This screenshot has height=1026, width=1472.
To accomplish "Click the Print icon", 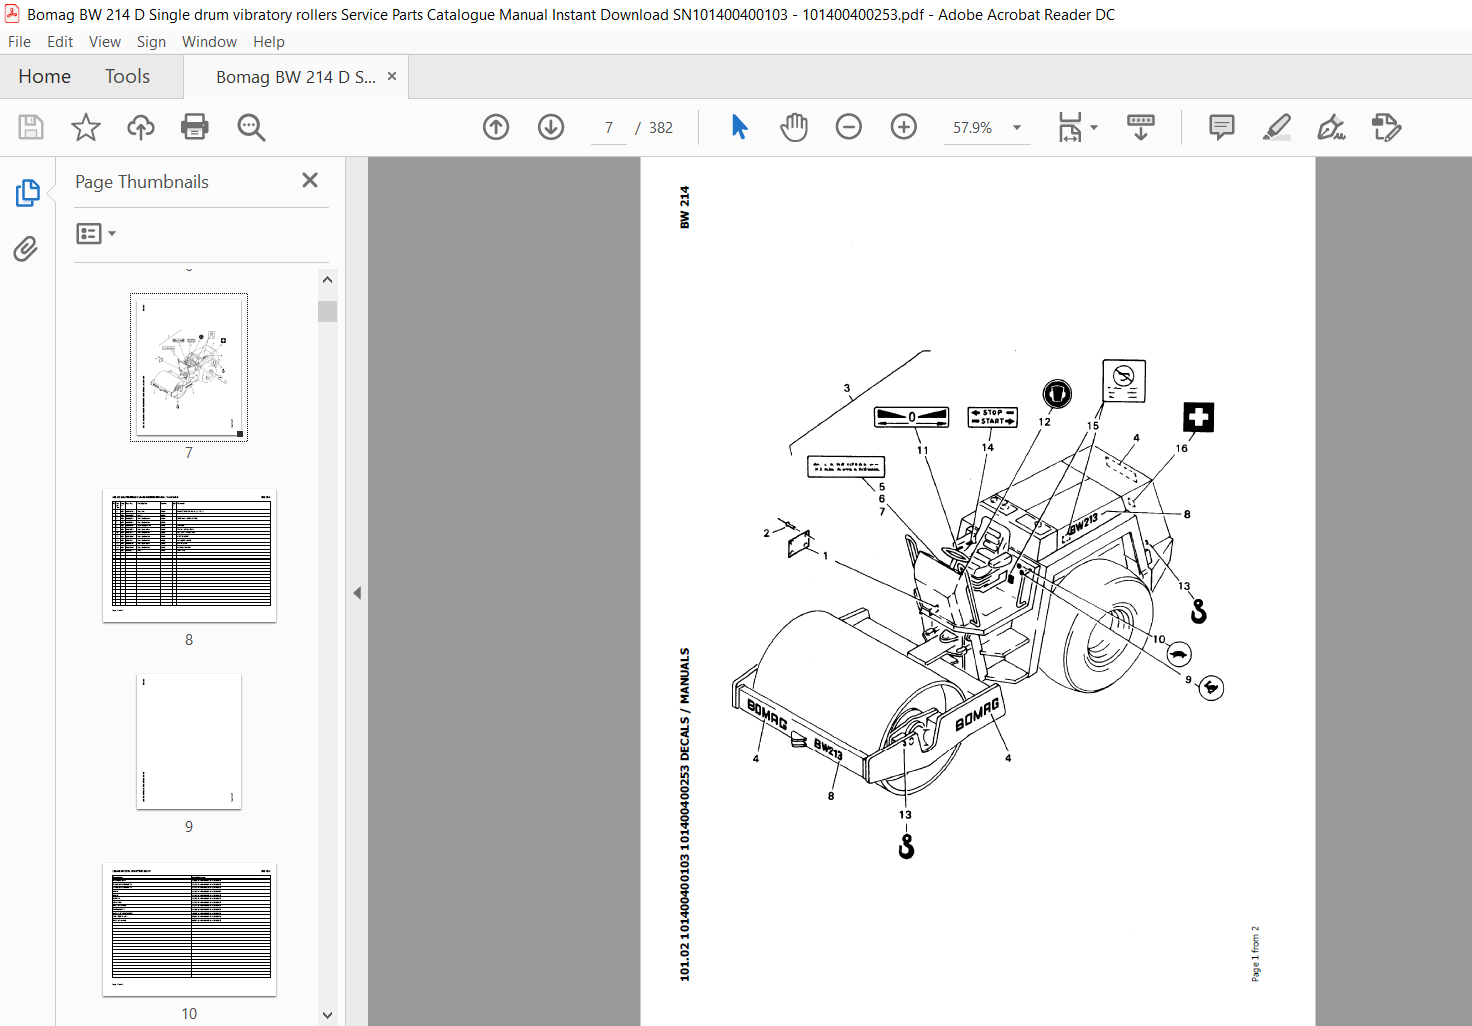I will 195,127.
